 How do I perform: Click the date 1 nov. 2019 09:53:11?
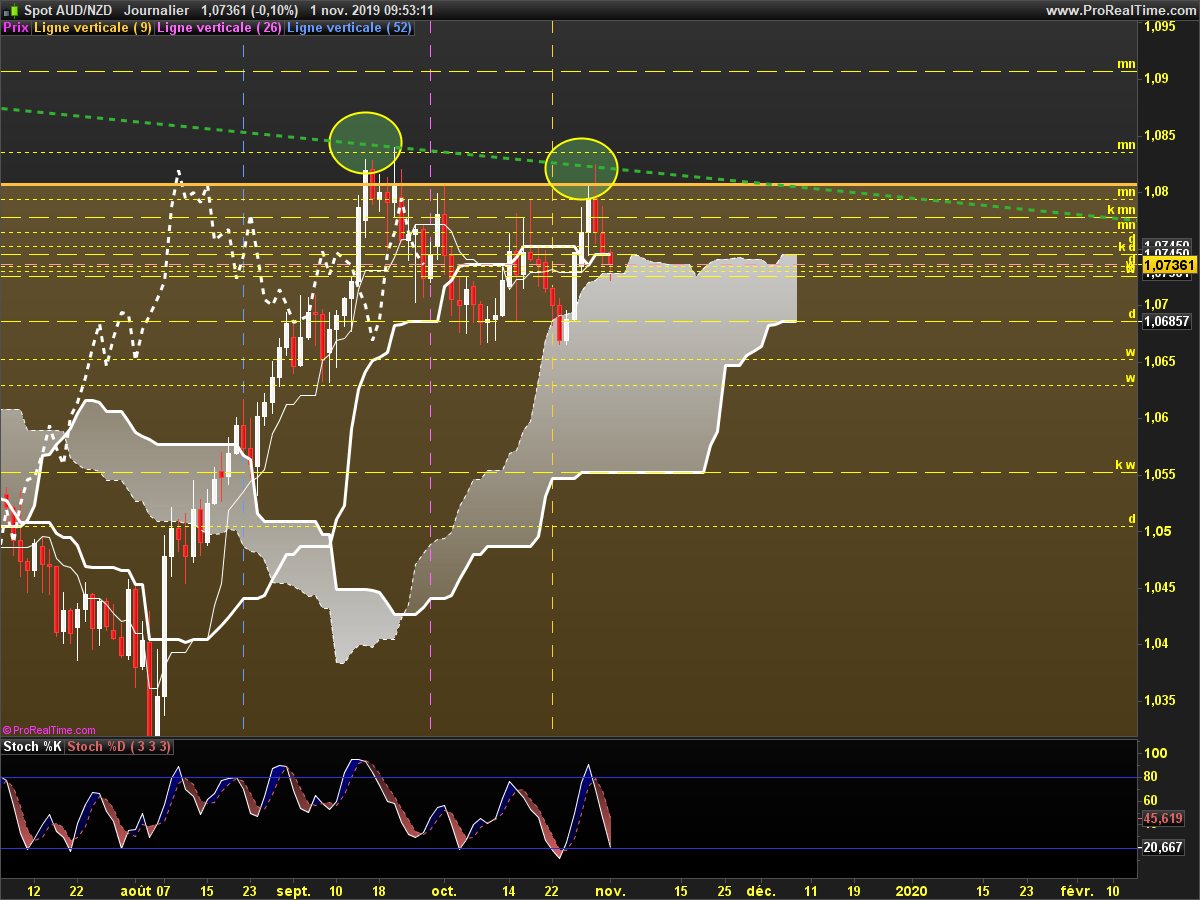pyautogui.click(x=371, y=10)
